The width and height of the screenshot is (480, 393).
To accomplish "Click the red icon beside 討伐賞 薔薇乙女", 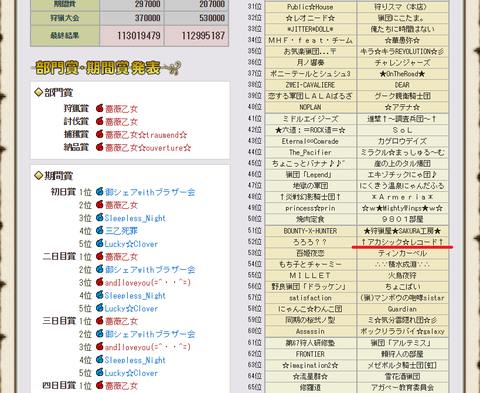I will (99, 121).
